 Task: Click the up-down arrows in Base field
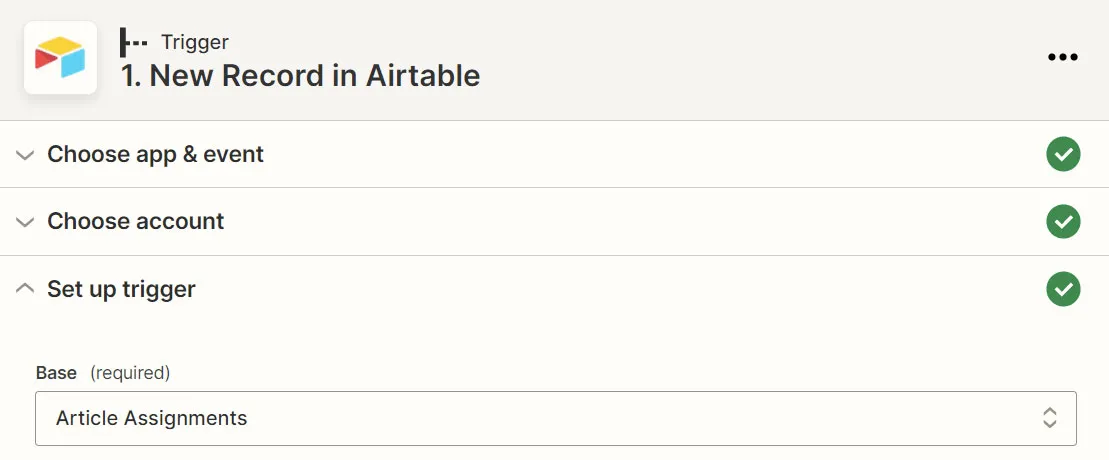point(1049,418)
